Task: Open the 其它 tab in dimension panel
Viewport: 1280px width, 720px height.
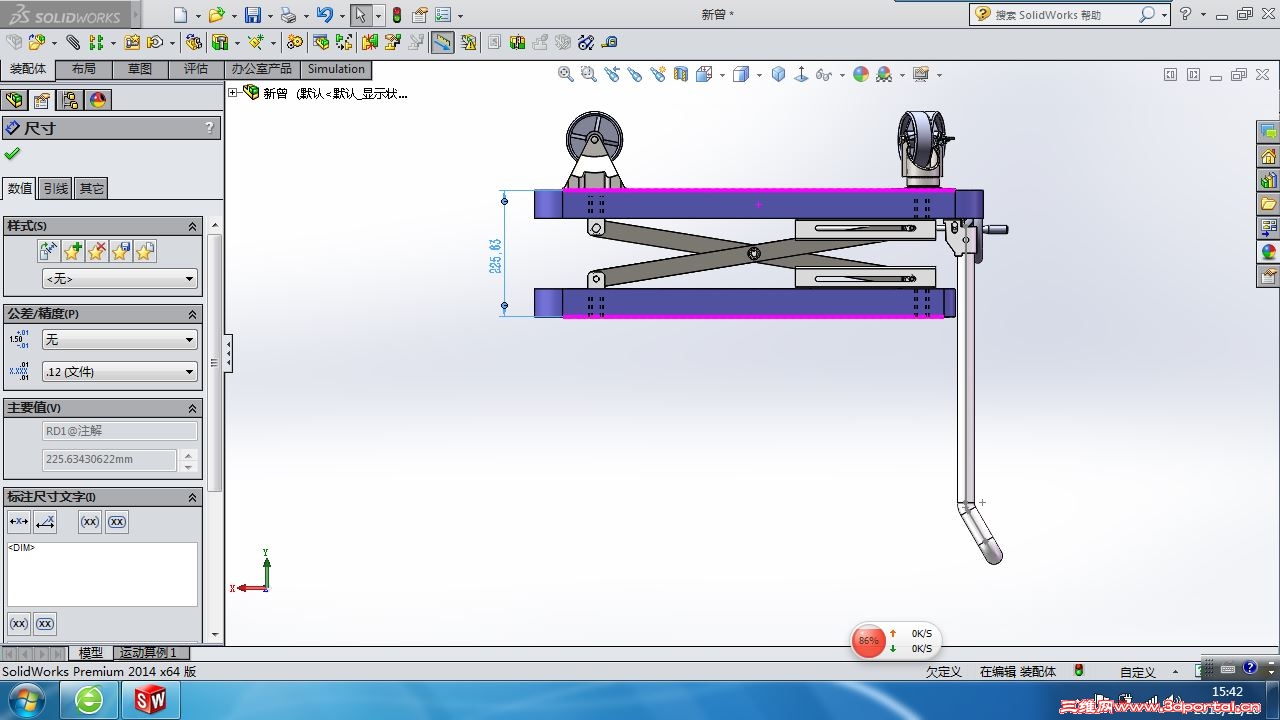Action: [x=91, y=188]
